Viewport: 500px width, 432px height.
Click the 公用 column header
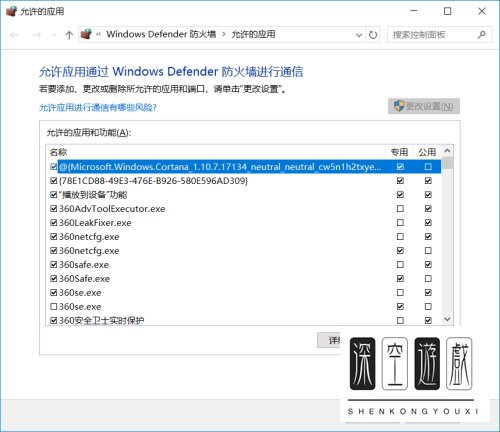tap(427, 152)
